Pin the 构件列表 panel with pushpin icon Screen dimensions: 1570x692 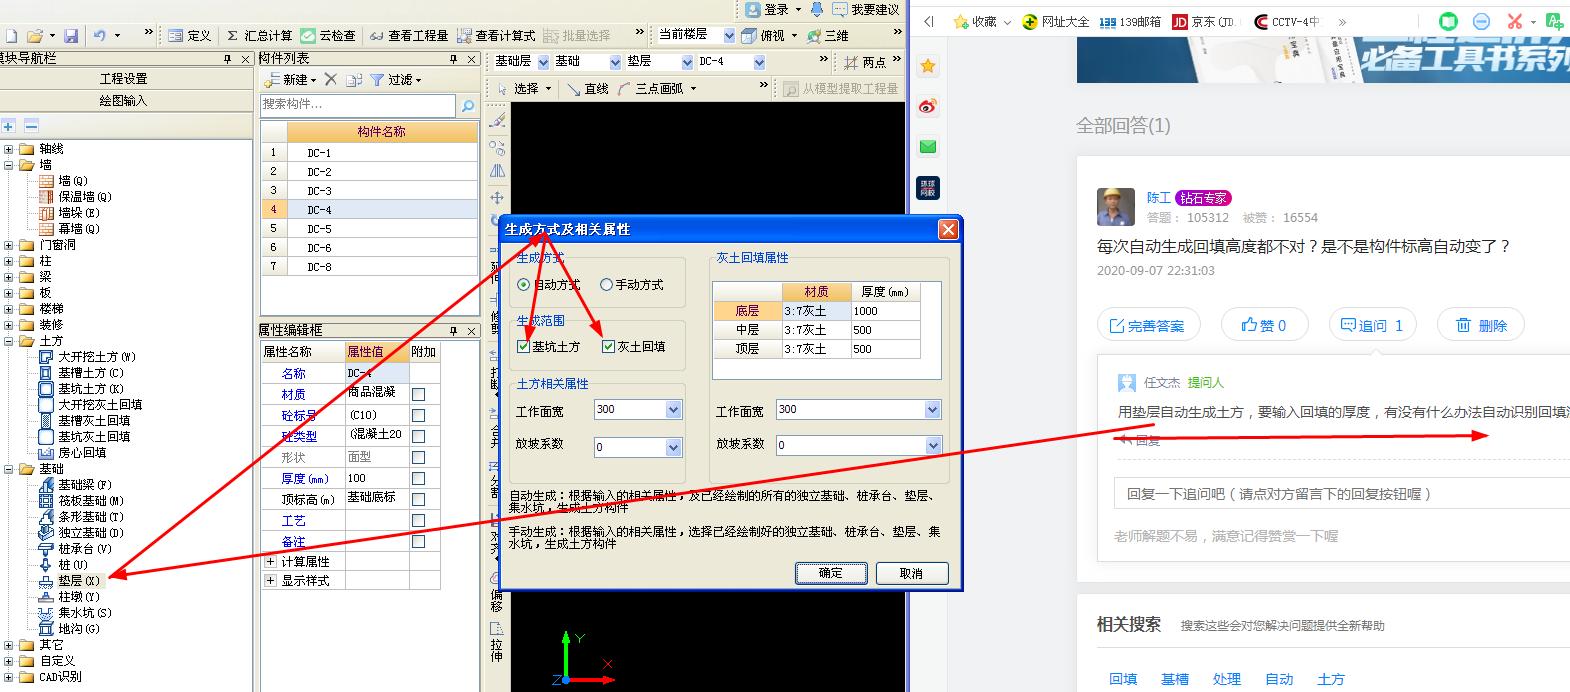click(453, 59)
